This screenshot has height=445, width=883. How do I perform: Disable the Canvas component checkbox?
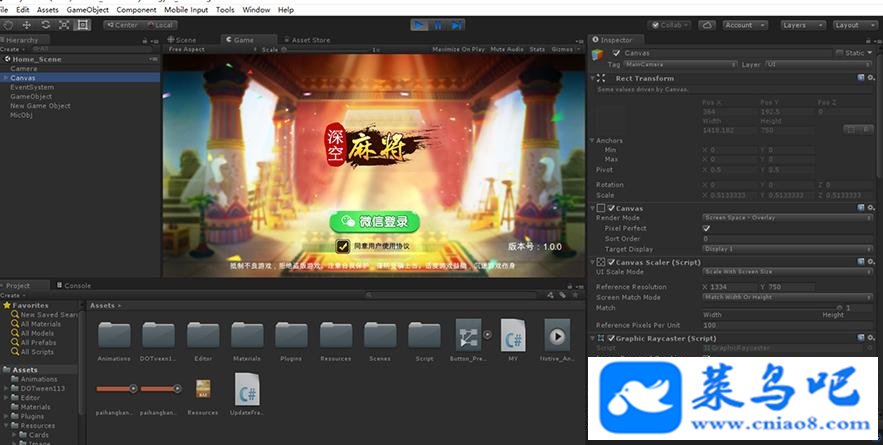(x=611, y=208)
